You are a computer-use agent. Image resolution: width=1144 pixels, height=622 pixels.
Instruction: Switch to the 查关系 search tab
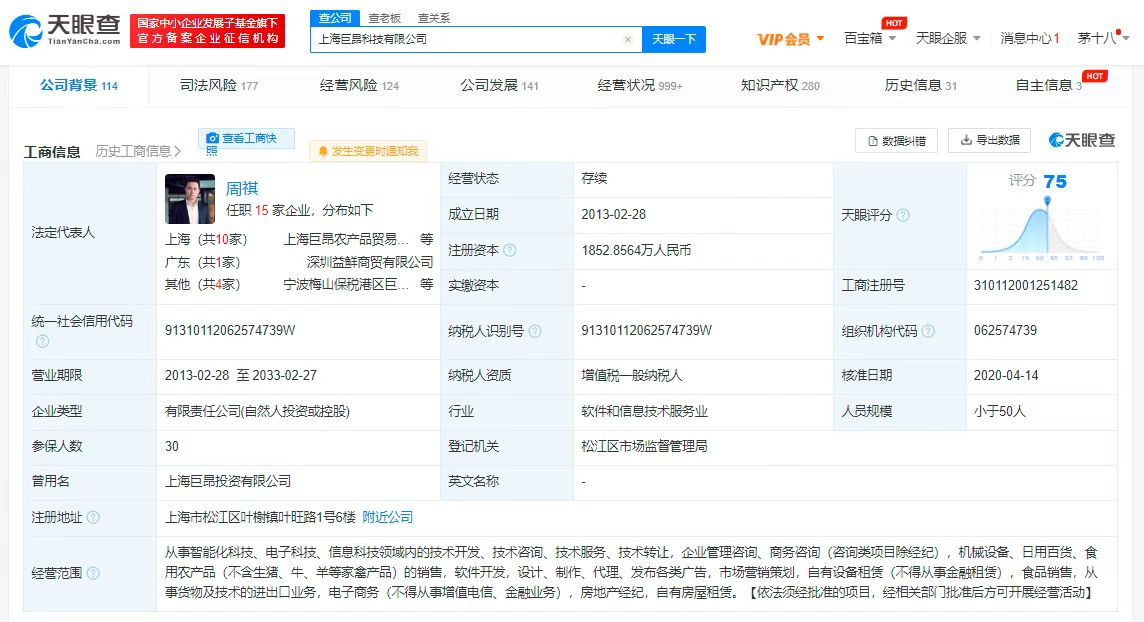click(x=434, y=18)
